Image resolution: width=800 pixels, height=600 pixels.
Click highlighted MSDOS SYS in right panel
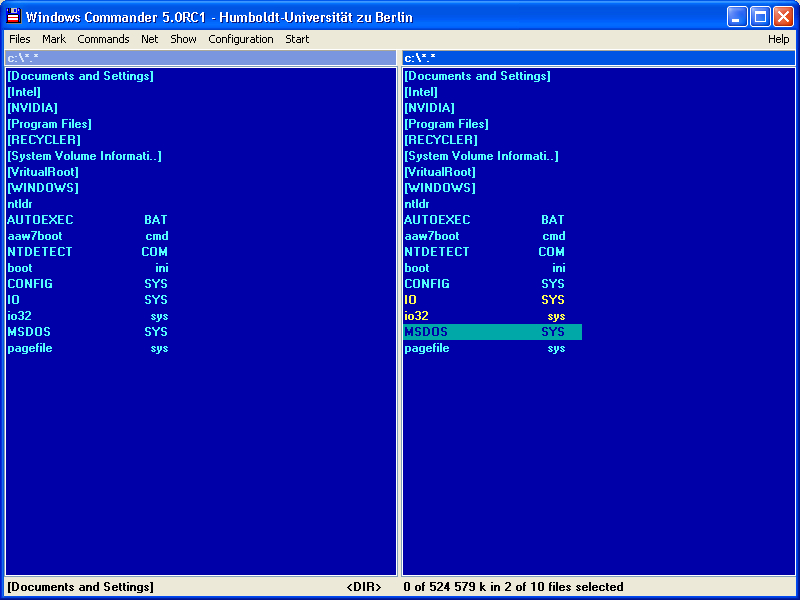tap(492, 332)
